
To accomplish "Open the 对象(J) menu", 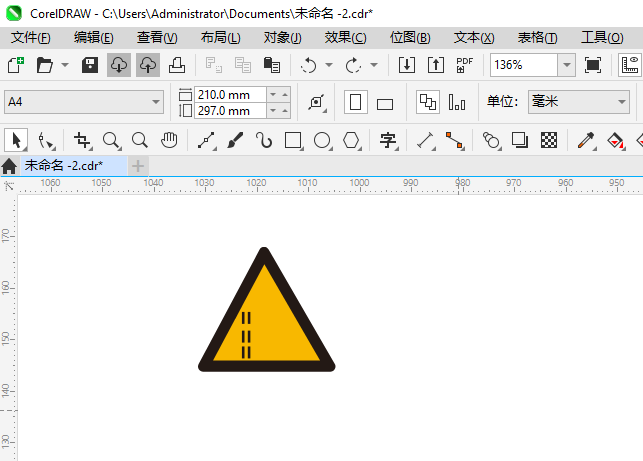I will (283, 38).
